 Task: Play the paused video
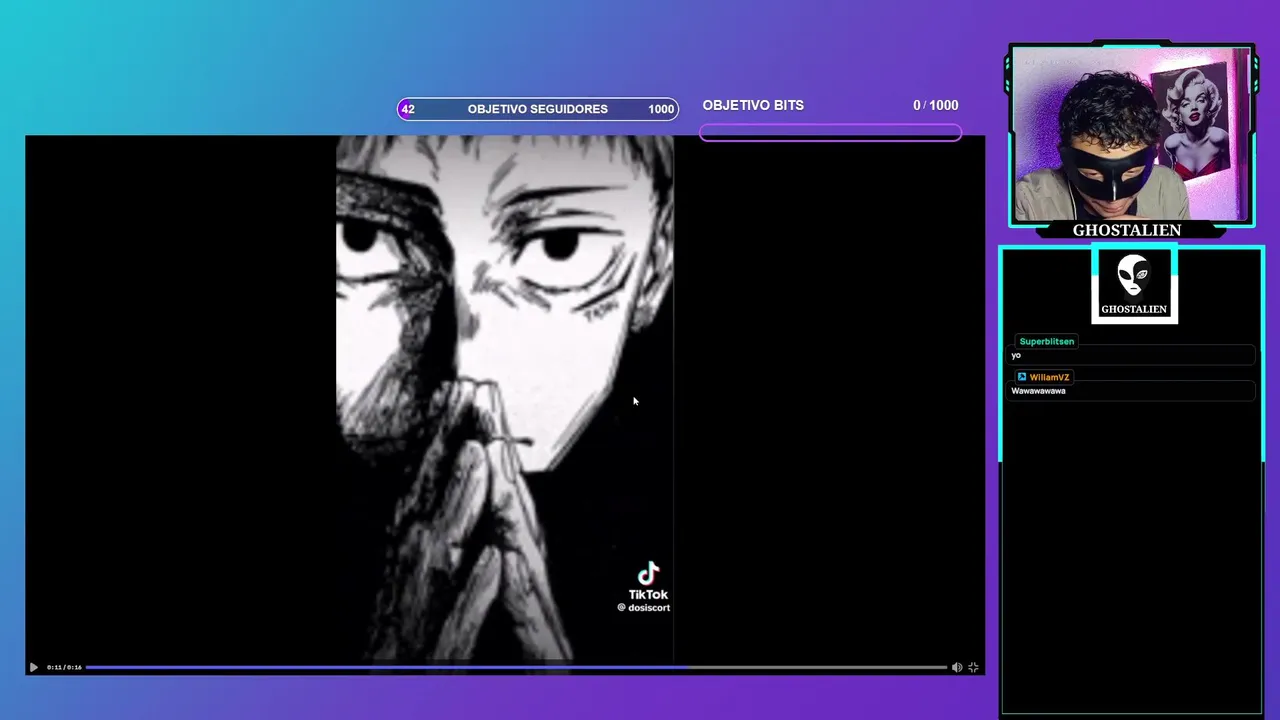[33, 667]
